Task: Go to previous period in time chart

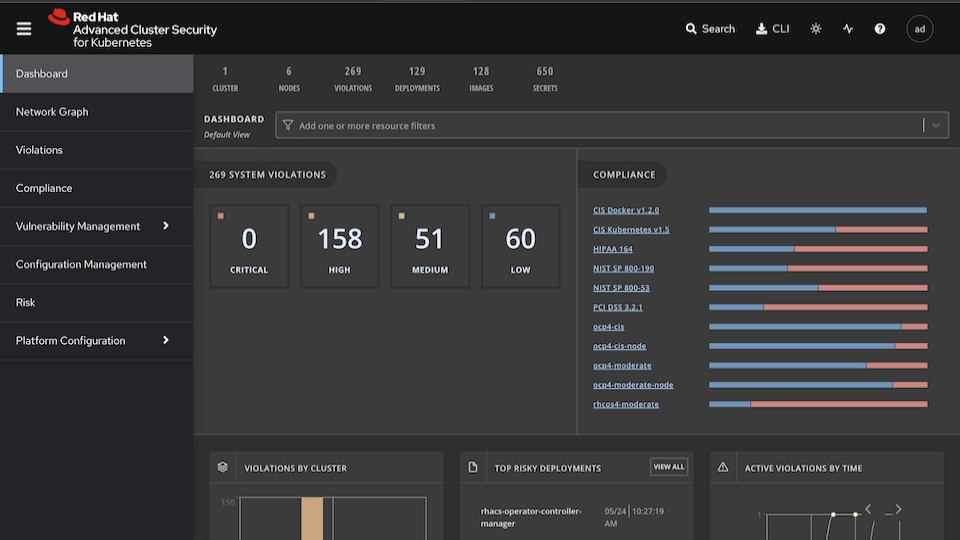Action: click(x=868, y=509)
